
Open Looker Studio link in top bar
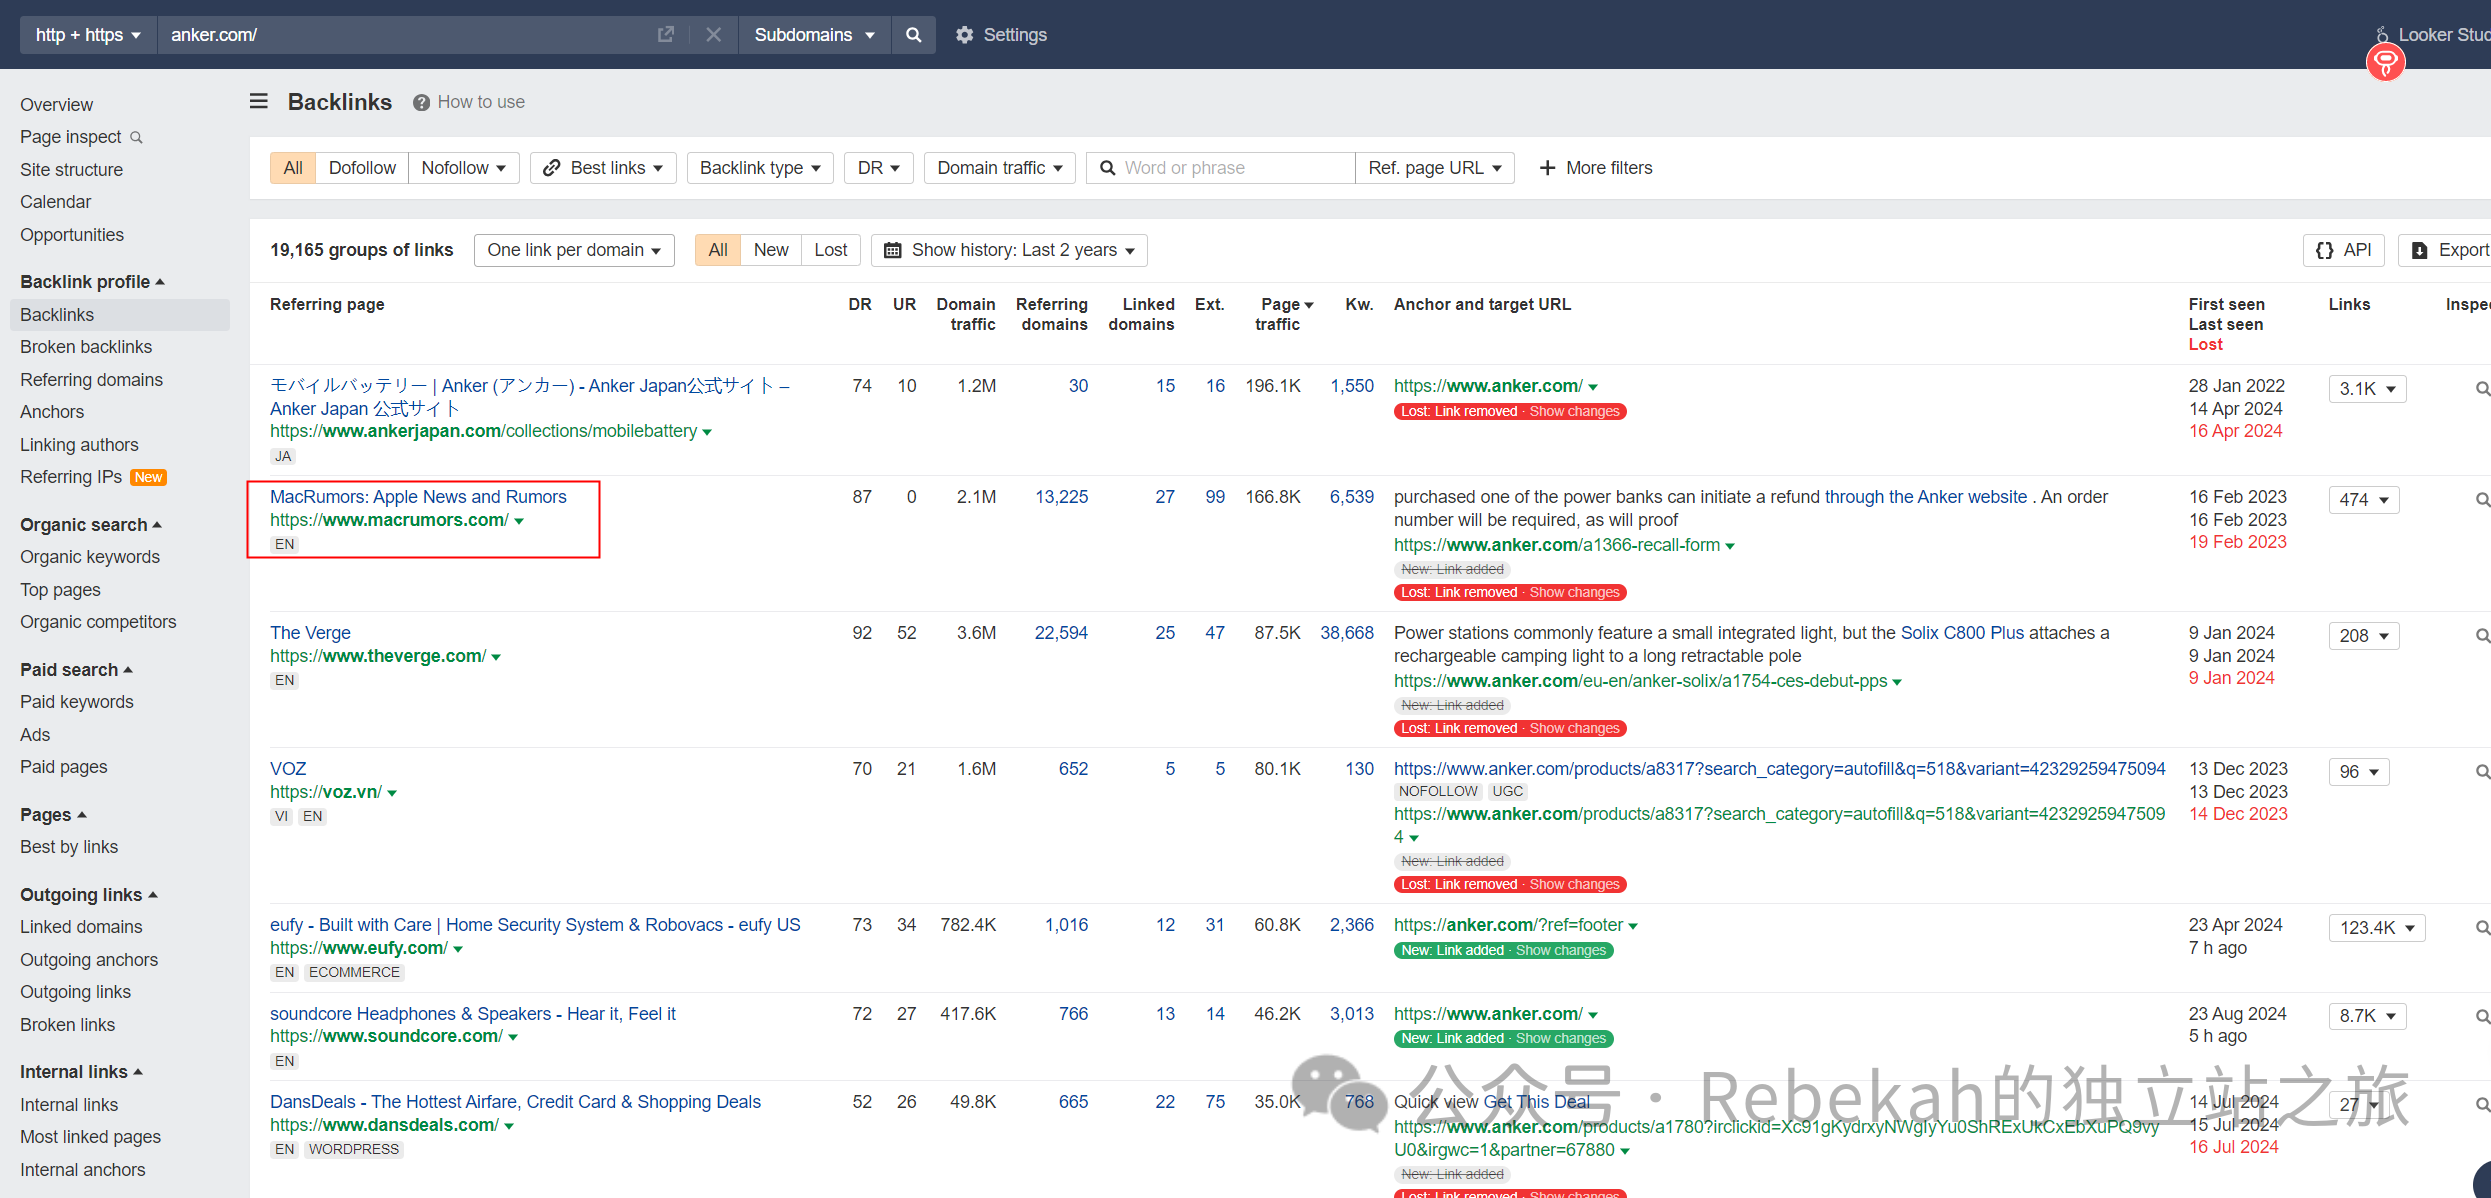2435,35
